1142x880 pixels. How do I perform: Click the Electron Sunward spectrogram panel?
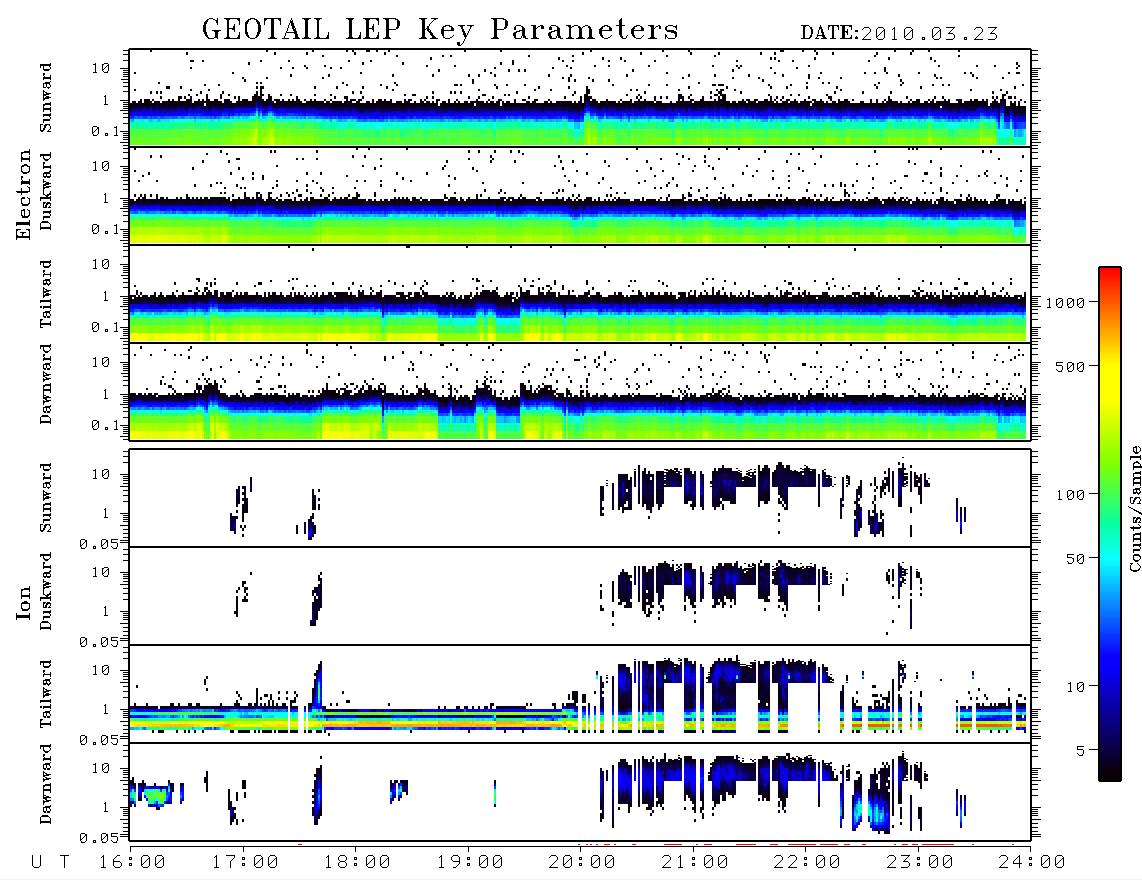tap(580, 98)
